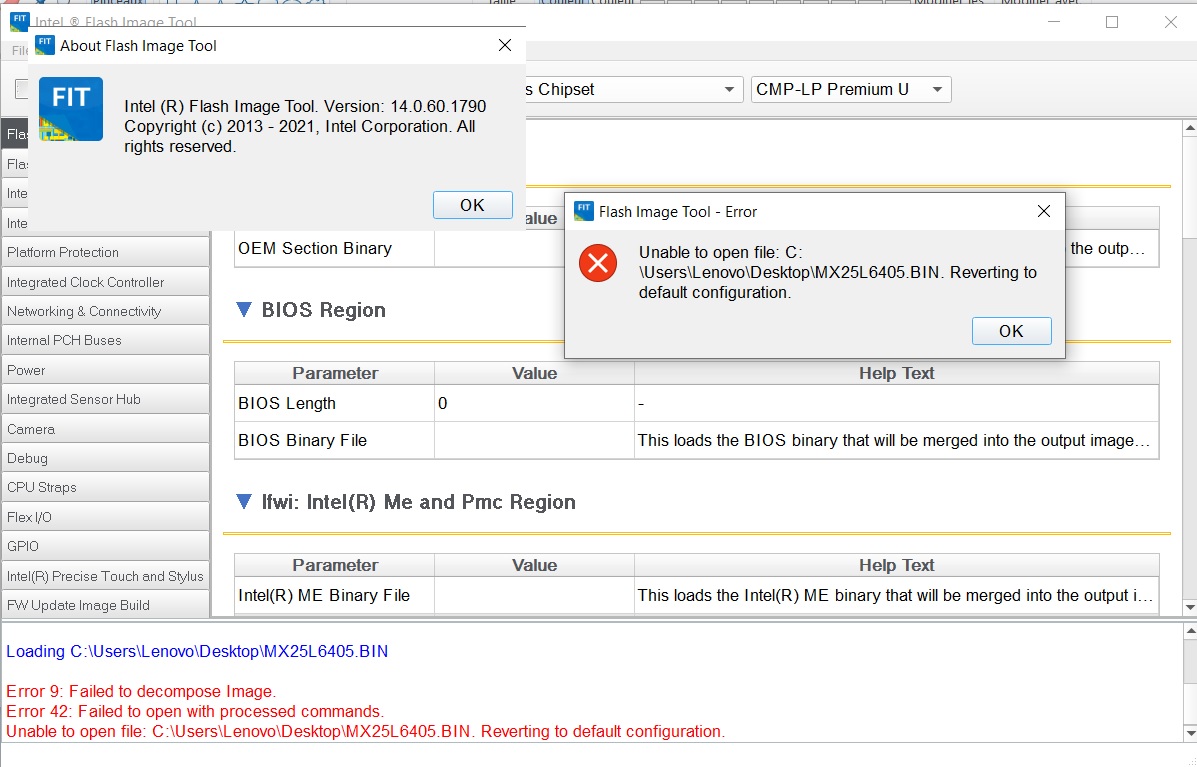Click Help Text column header in BIOS Region table
Screen dimensions: 1197x767
[x=896, y=373]
